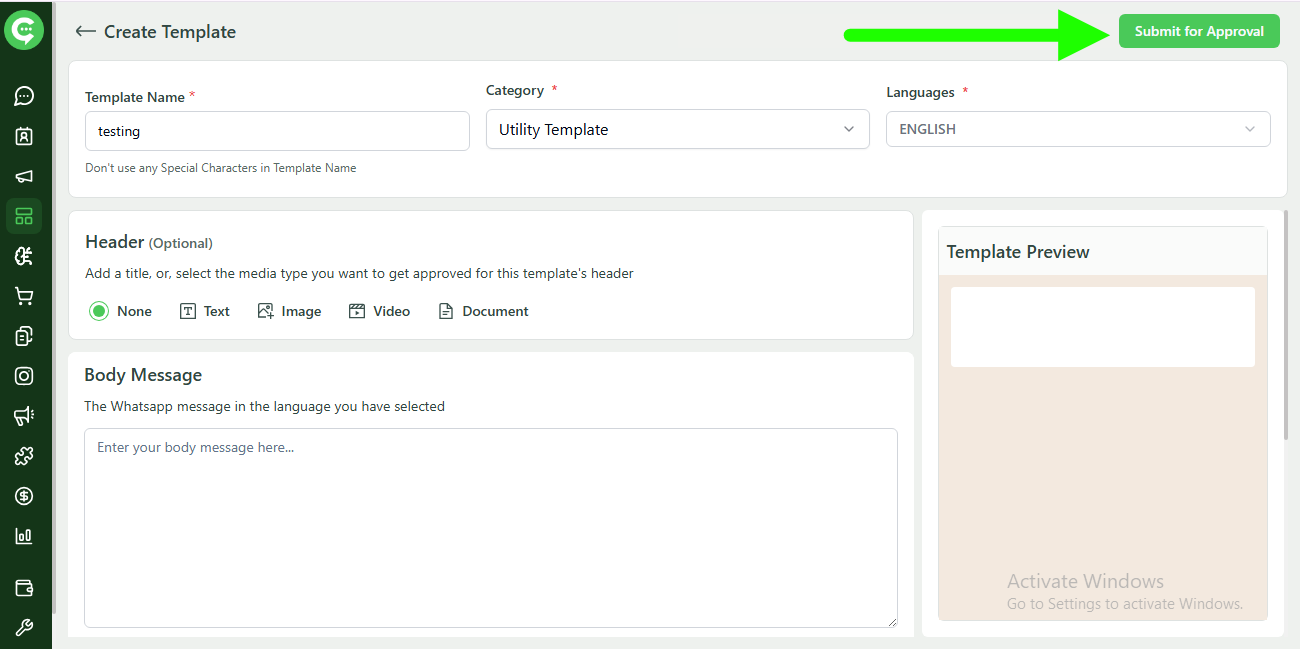Viewport: 1300px width, 649px height.
Task: Choose Text as the header media type
Action: (204, 311)
